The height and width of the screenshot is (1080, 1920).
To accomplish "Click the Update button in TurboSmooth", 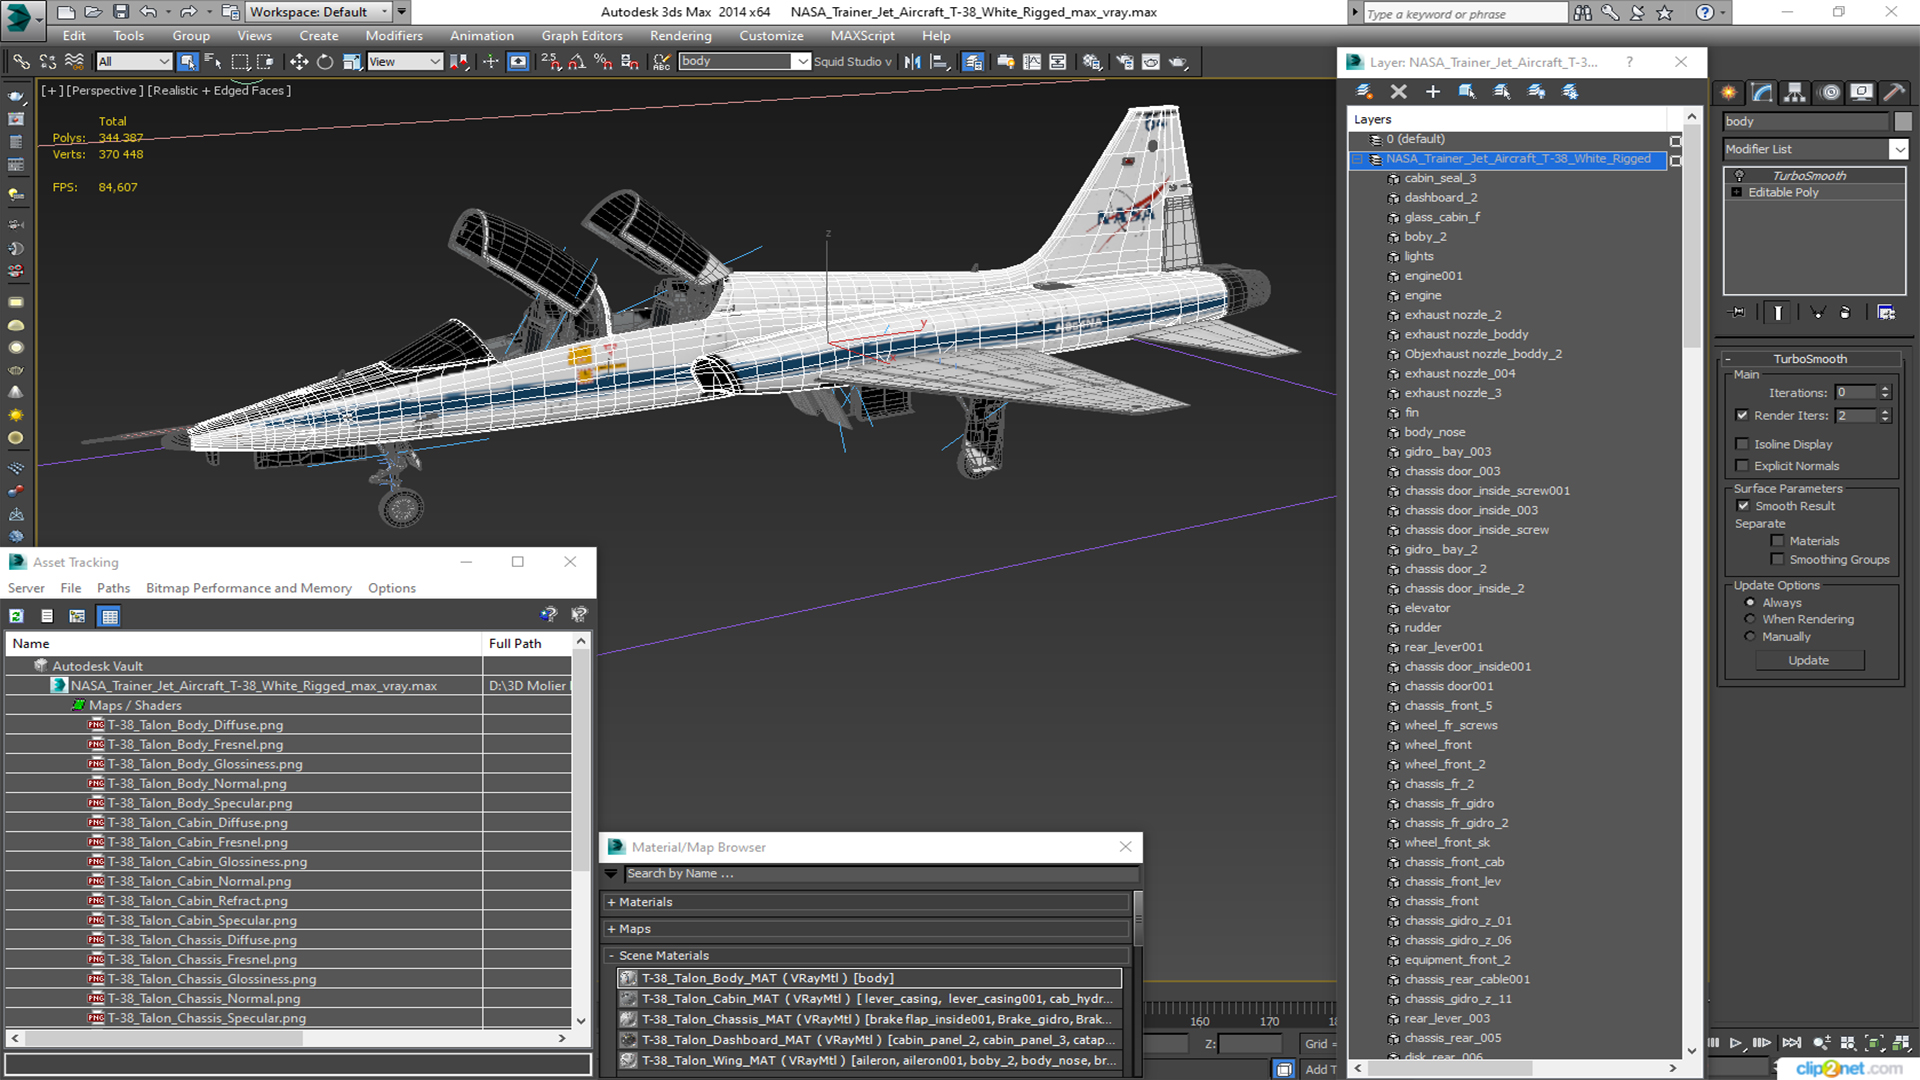I will click(1808, 661).
